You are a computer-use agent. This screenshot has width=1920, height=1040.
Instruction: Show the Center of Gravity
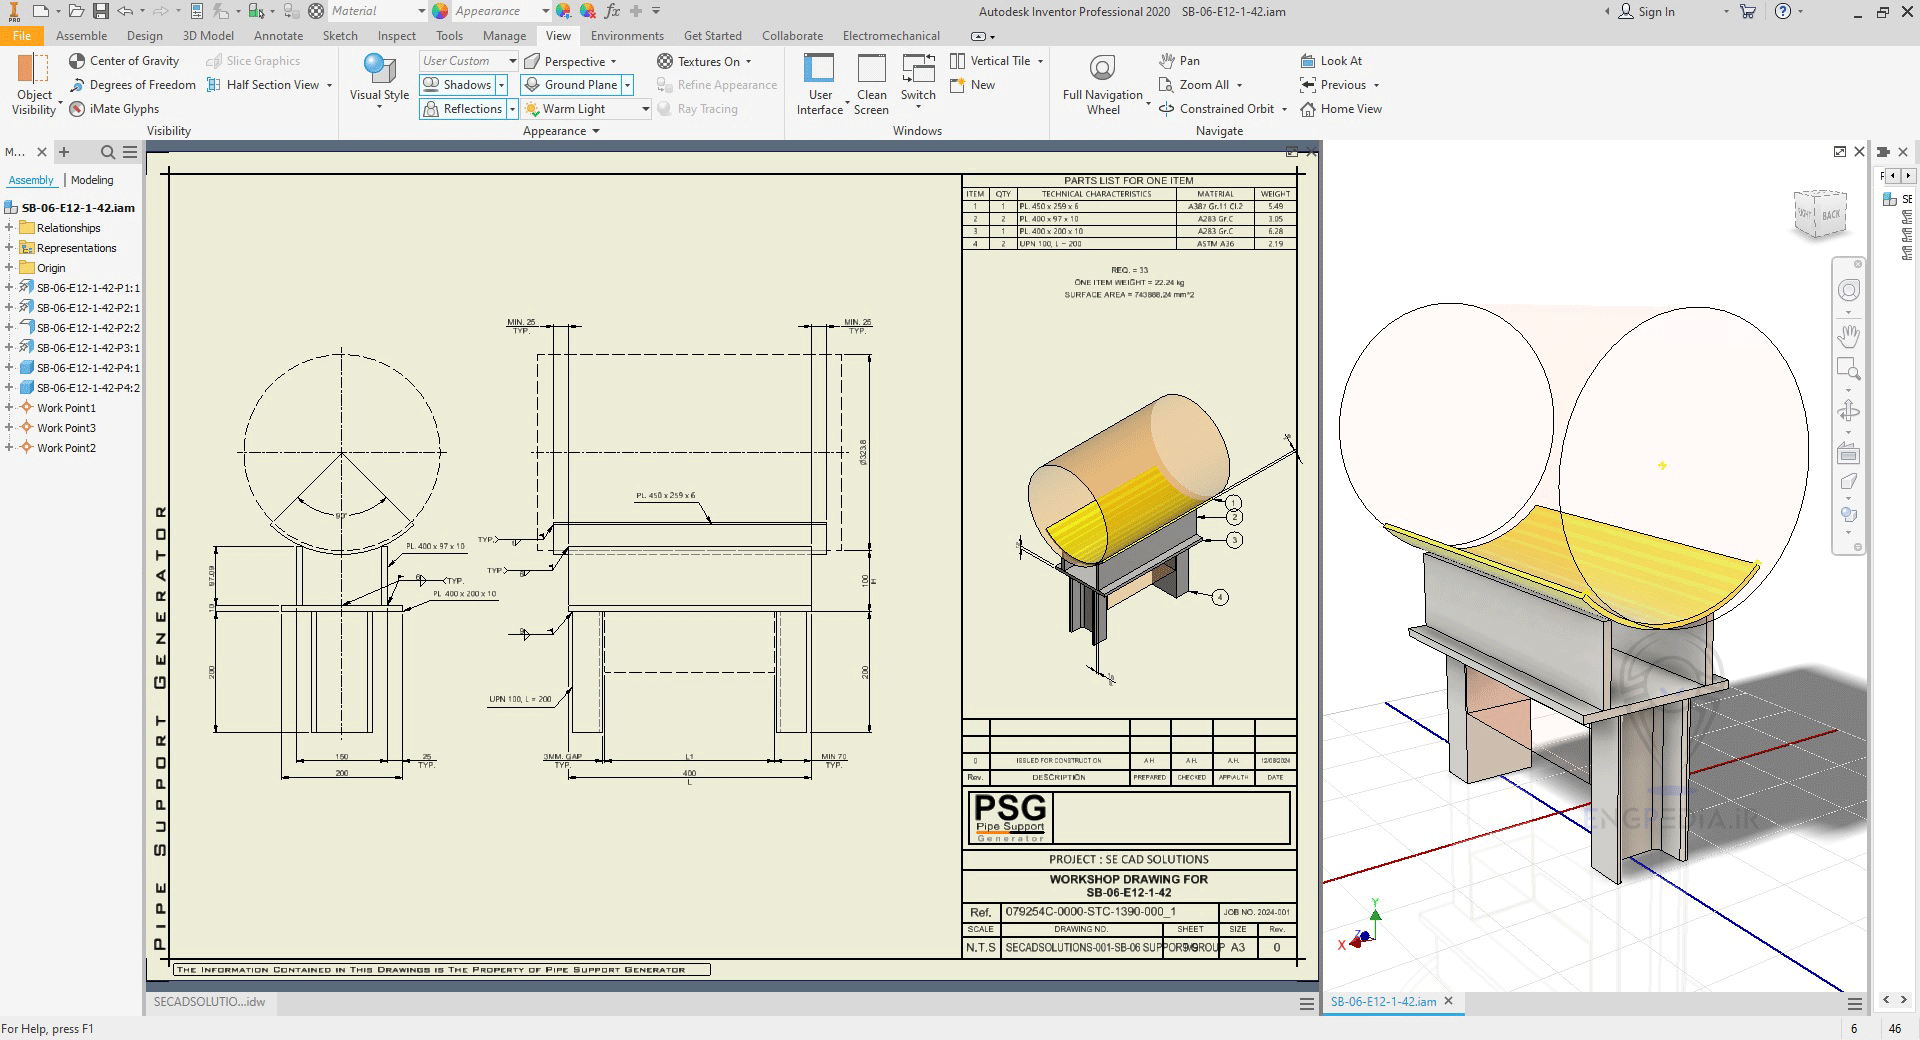(123, 60)
